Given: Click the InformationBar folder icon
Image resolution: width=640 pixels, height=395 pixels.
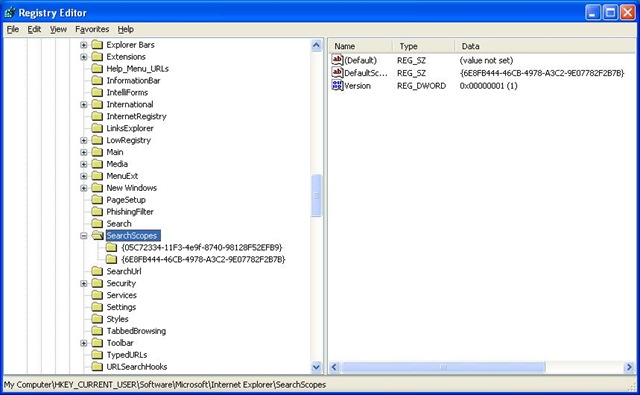Looking at the screenshot, I should [97, 80].
